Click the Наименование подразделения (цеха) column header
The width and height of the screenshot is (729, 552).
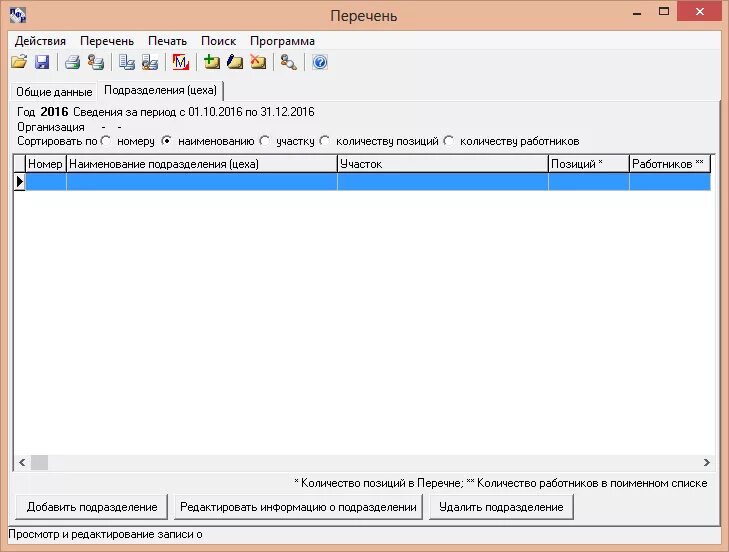pos(202,164)
